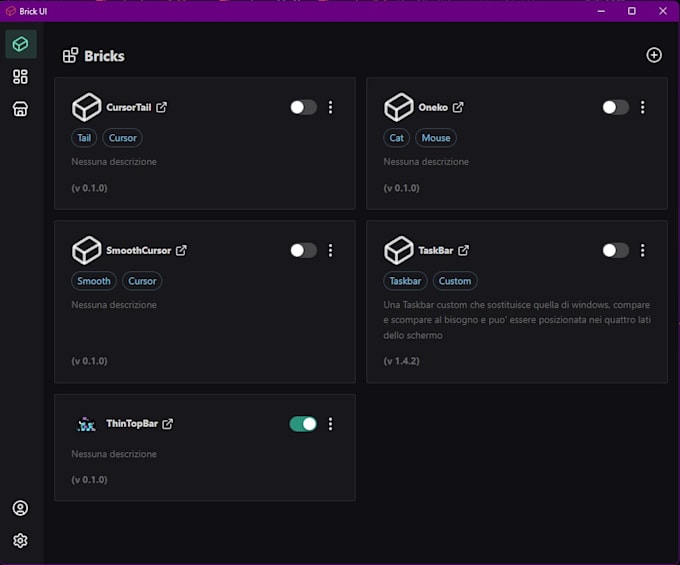Screen dimensions: 680x565
Task: Click the Custom tag on TaskBar card
Action: click(454, 281)
